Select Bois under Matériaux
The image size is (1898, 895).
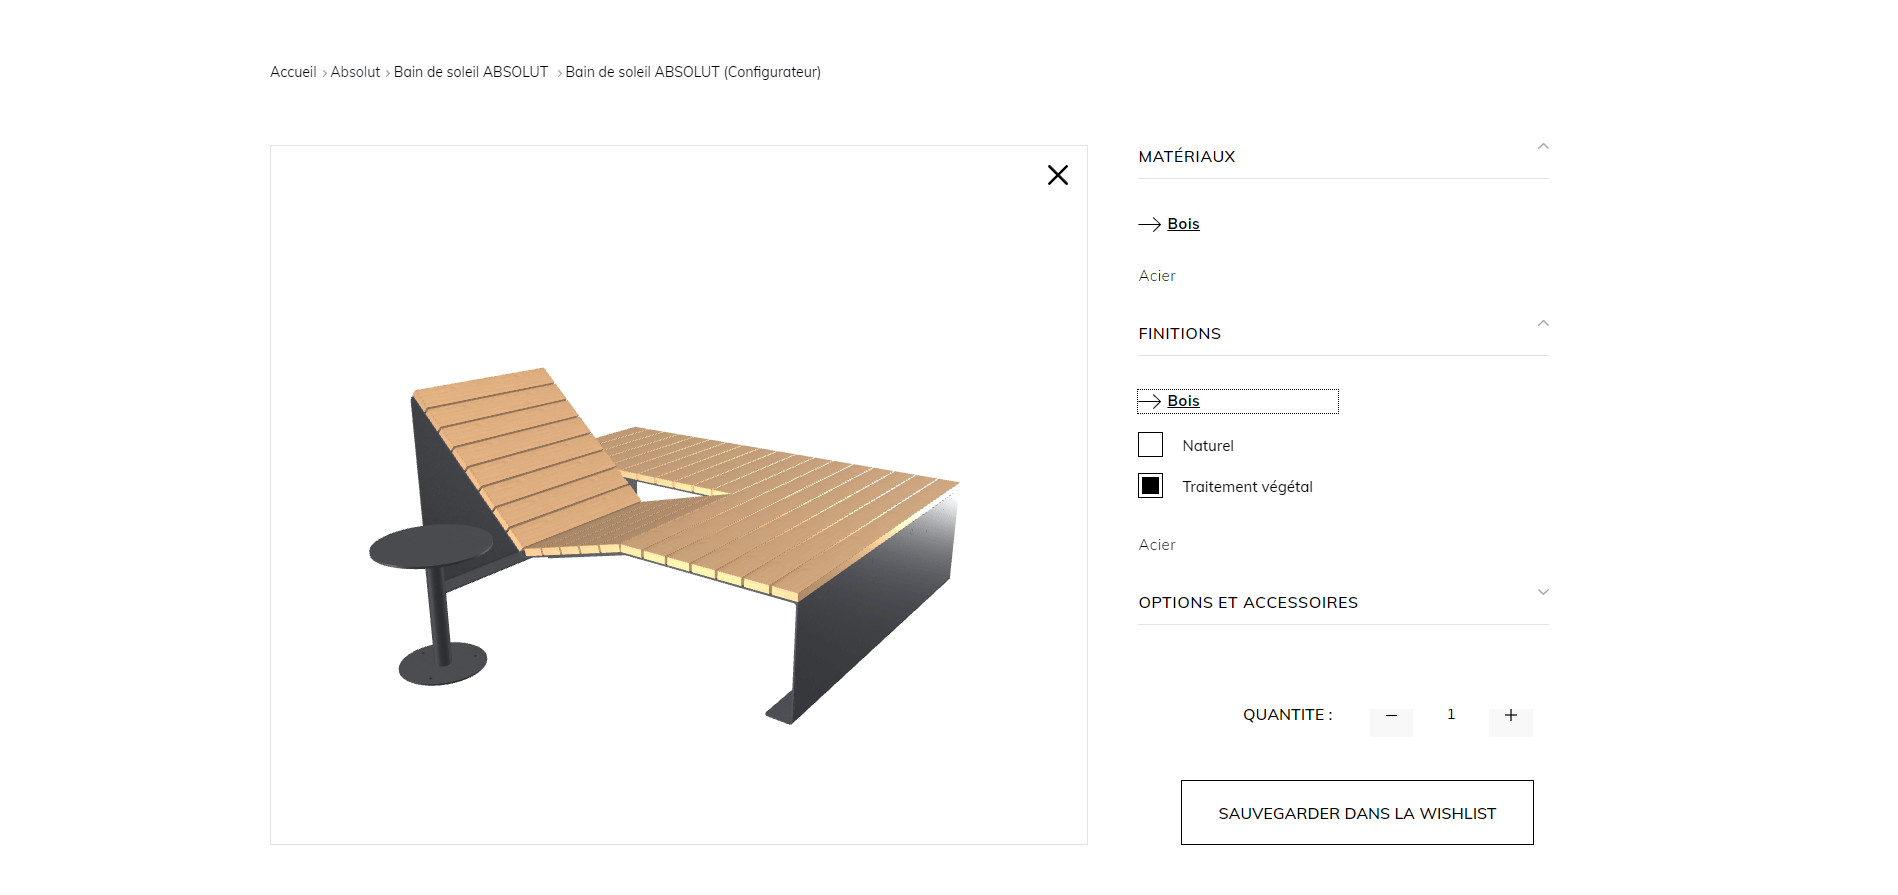click(1182, 224)
